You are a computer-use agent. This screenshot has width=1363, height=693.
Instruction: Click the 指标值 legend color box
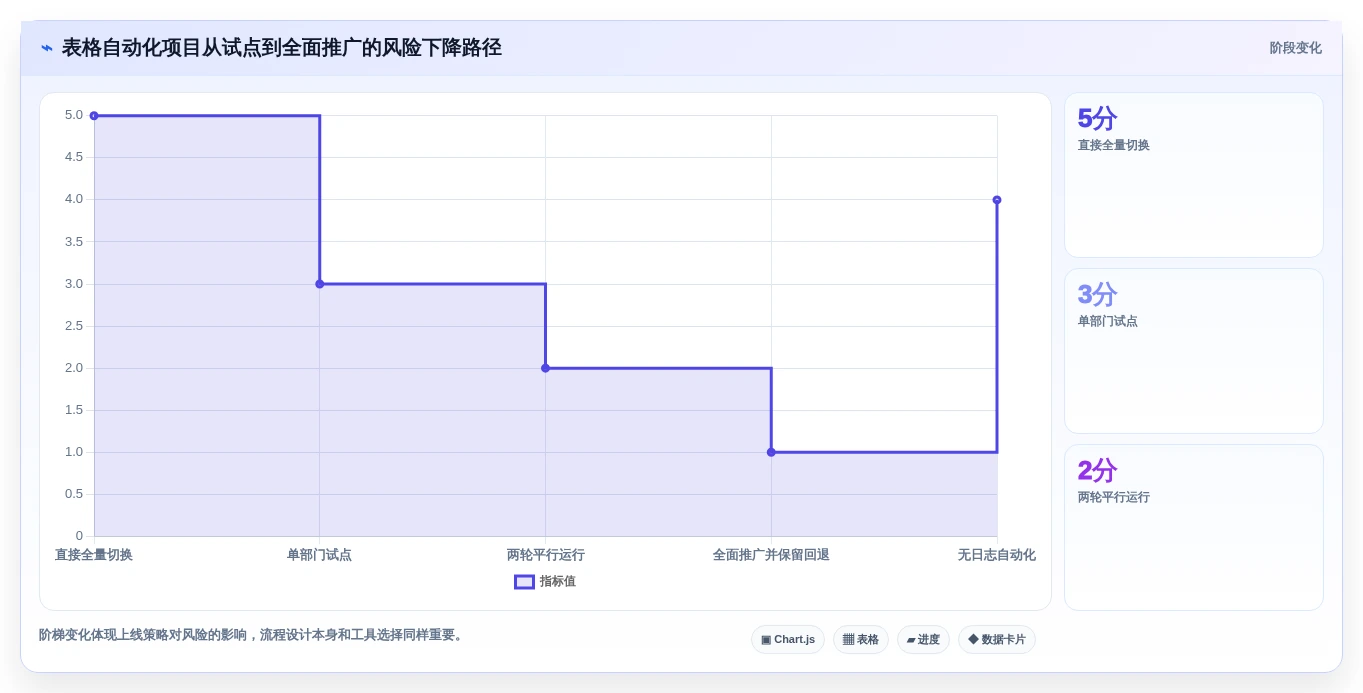click(524, 582)
